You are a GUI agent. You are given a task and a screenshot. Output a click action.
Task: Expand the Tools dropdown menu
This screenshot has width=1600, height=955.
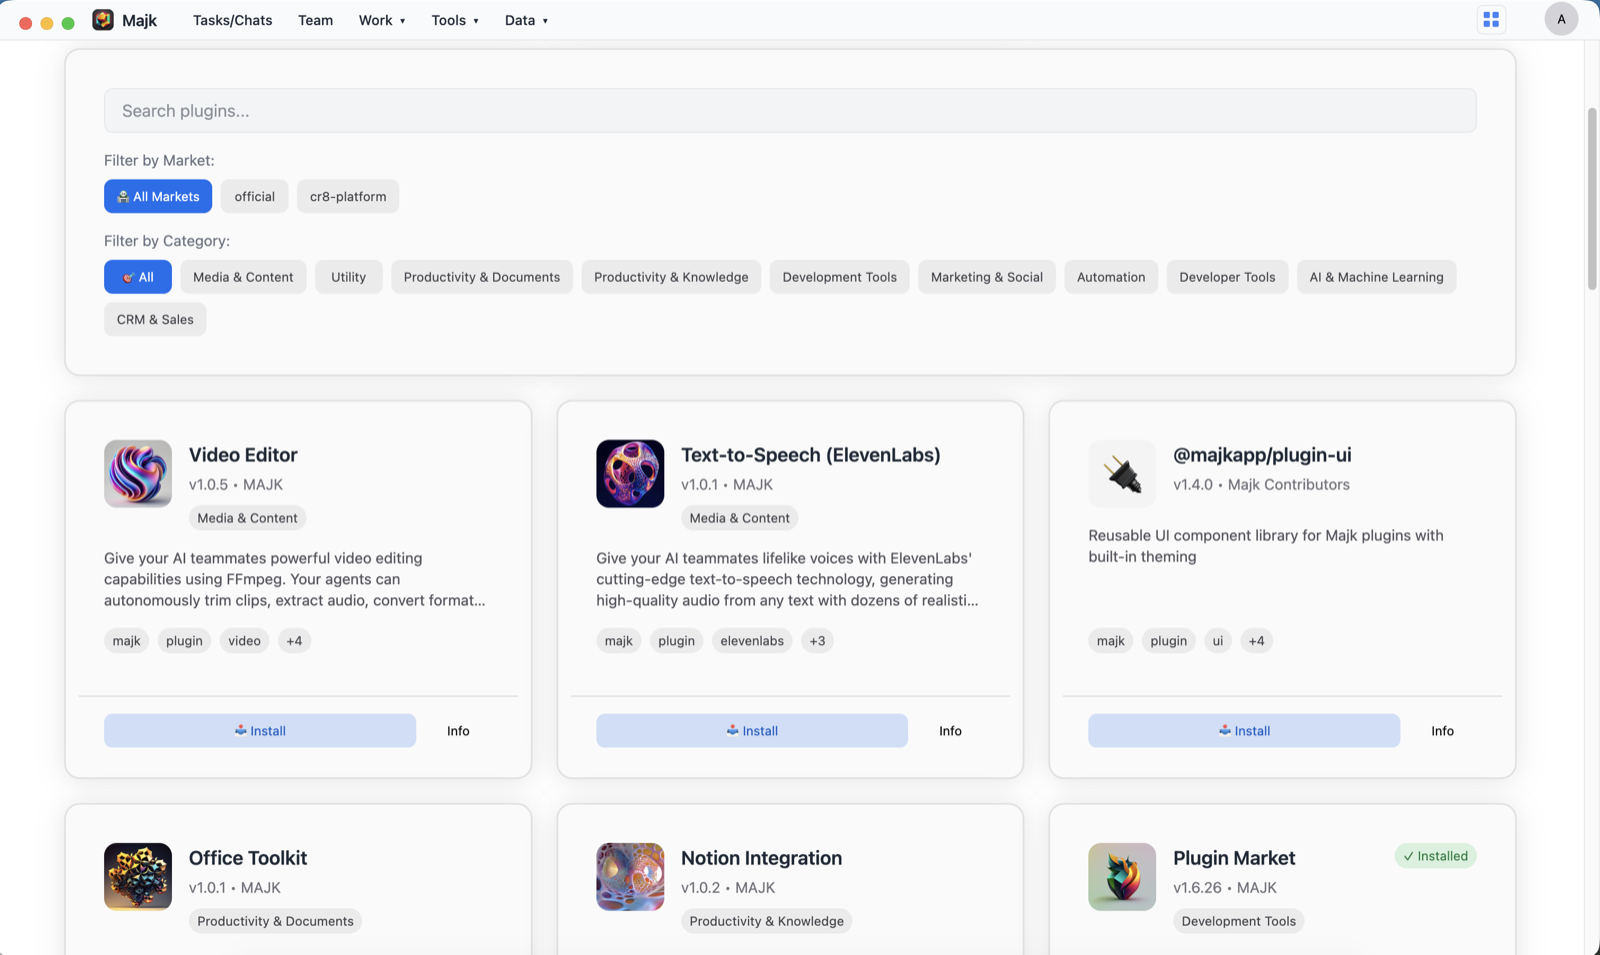pos(455,20)
